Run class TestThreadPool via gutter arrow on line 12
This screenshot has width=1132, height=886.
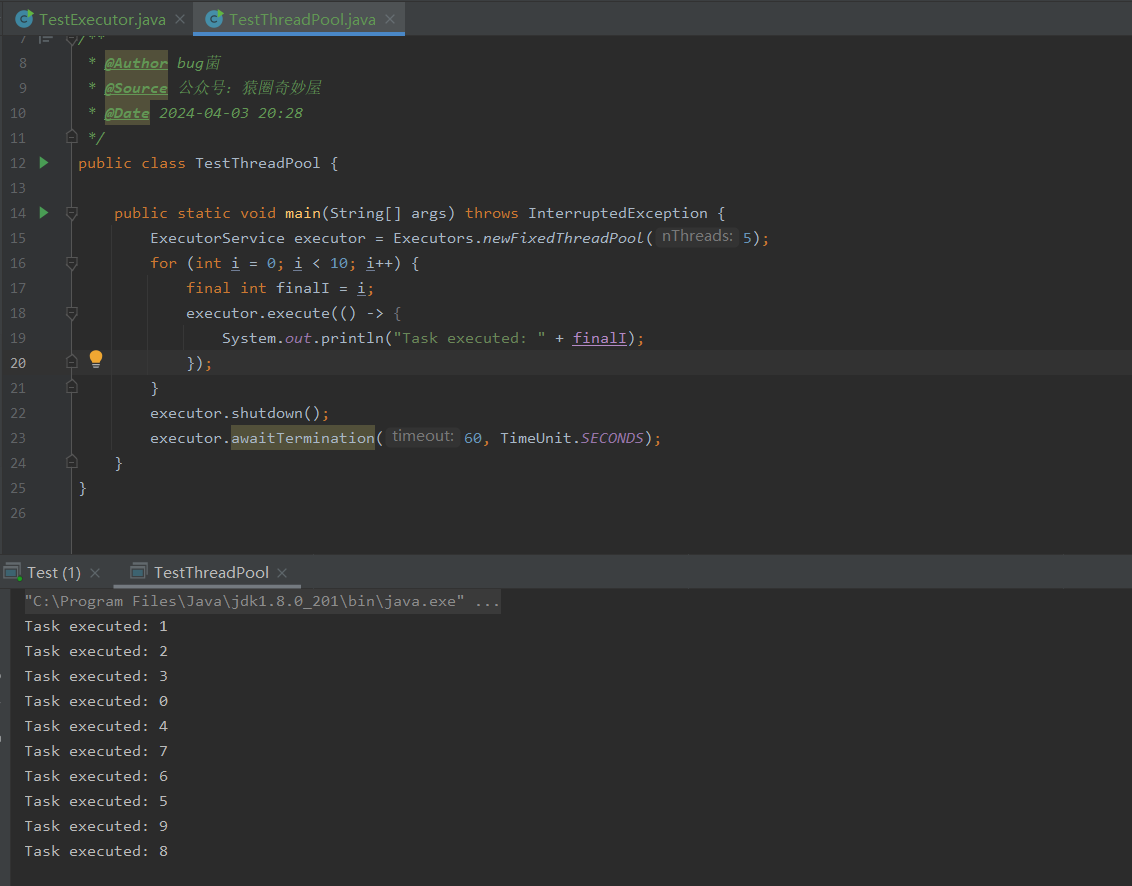point(44,162)
